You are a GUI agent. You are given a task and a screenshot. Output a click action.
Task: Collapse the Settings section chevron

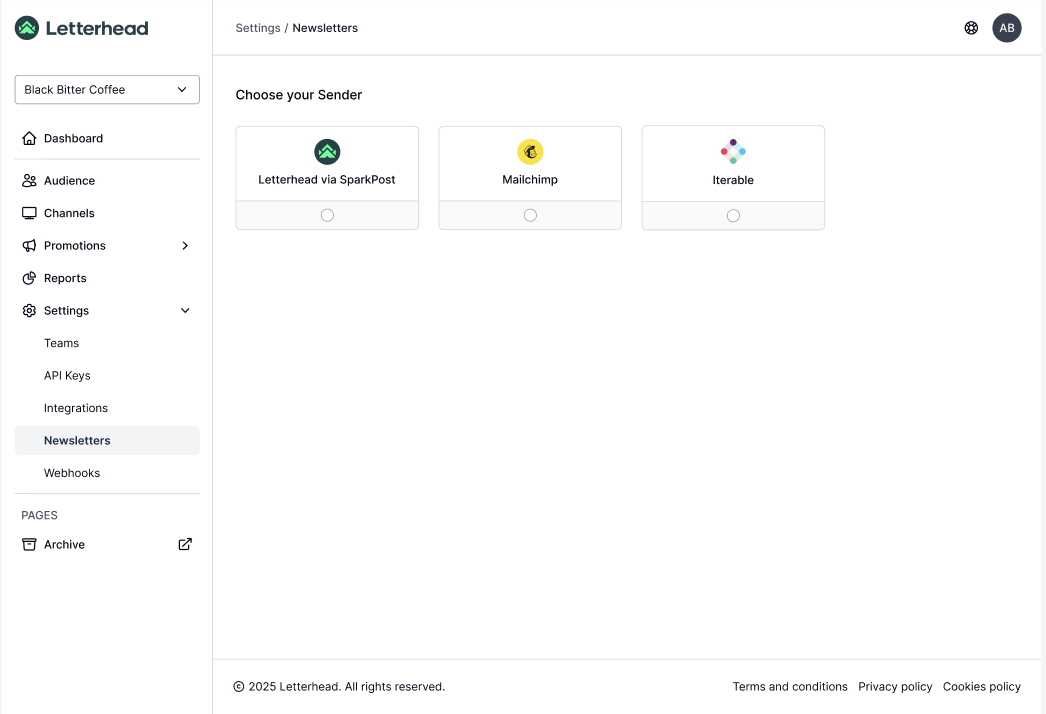click(x=185, y=311)
